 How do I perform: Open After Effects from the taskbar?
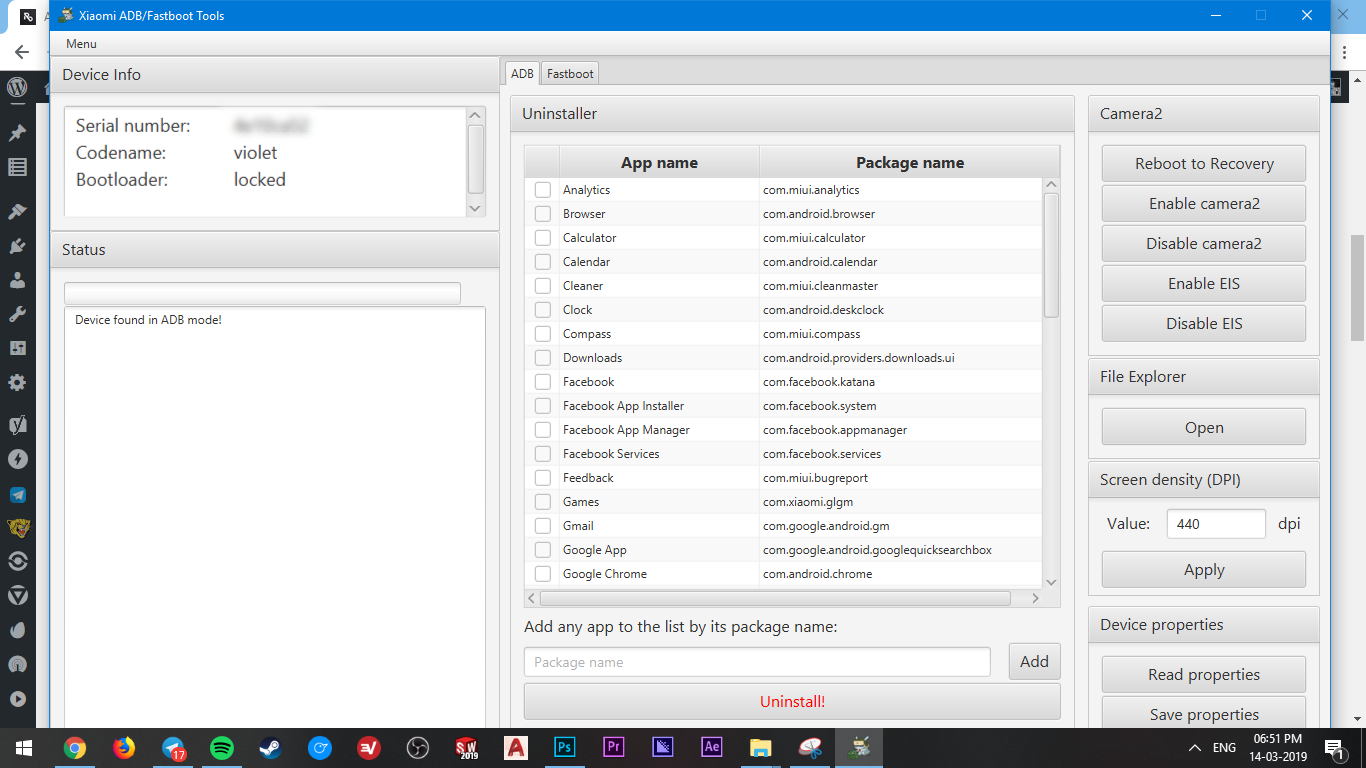(712, 747)
